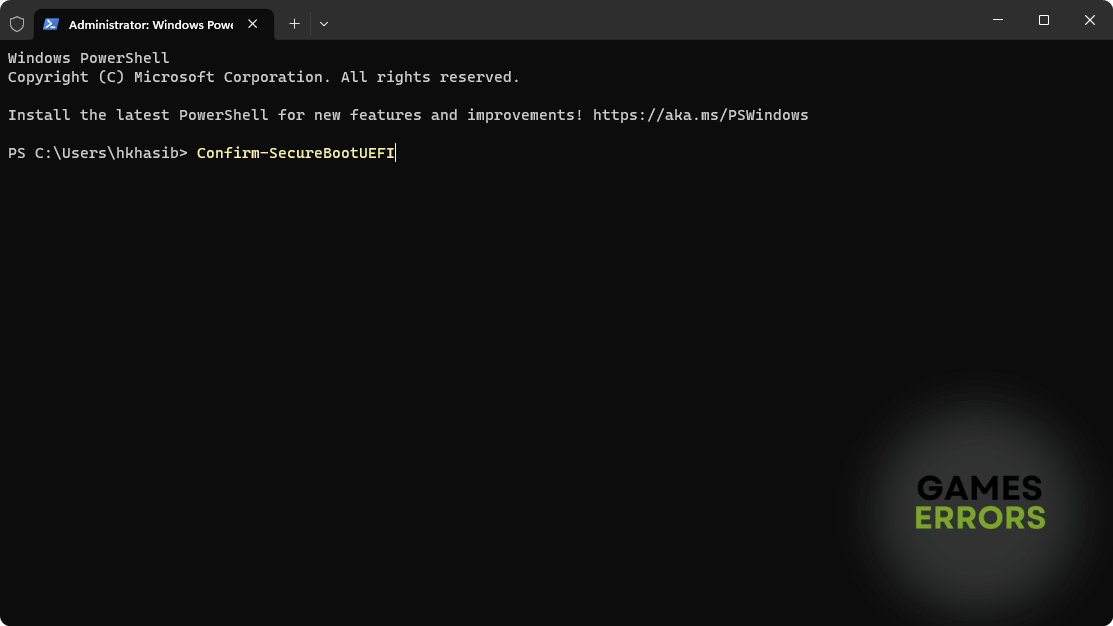Maximize the terminal window
1113x626 pixels.
tap(1043, 20)
